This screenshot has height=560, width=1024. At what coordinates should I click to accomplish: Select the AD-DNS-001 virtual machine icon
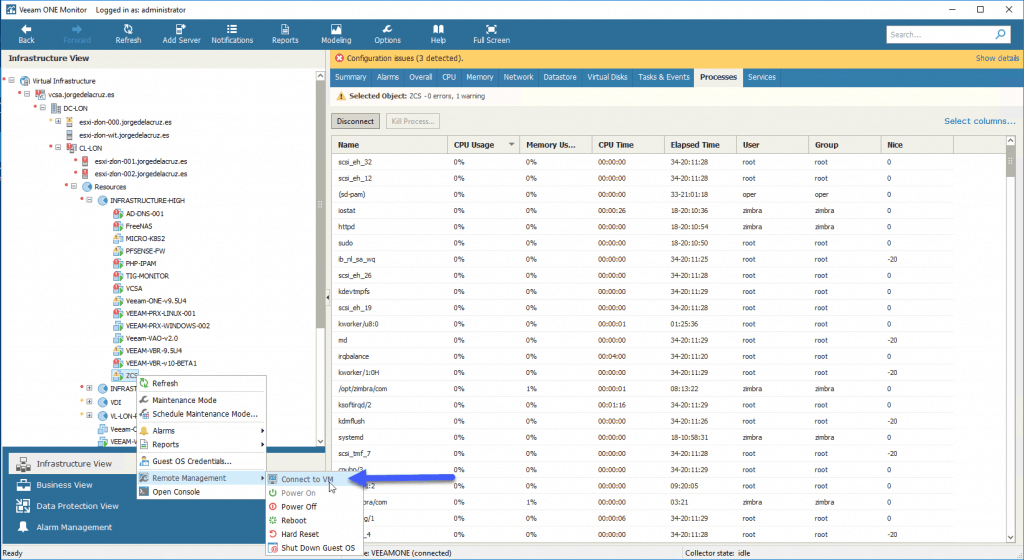pos(118,213)
